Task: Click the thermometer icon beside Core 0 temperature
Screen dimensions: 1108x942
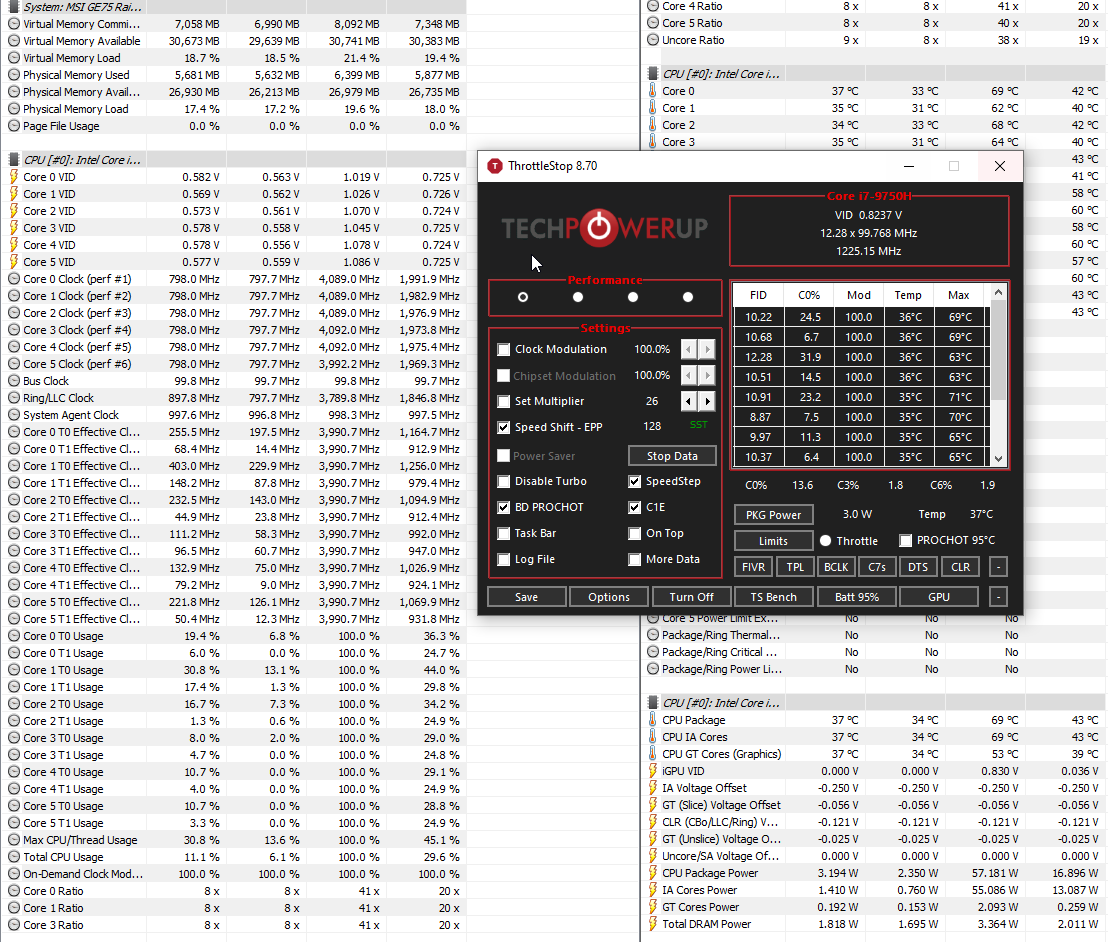Action: pyautogui.click(x=652, y=90)
